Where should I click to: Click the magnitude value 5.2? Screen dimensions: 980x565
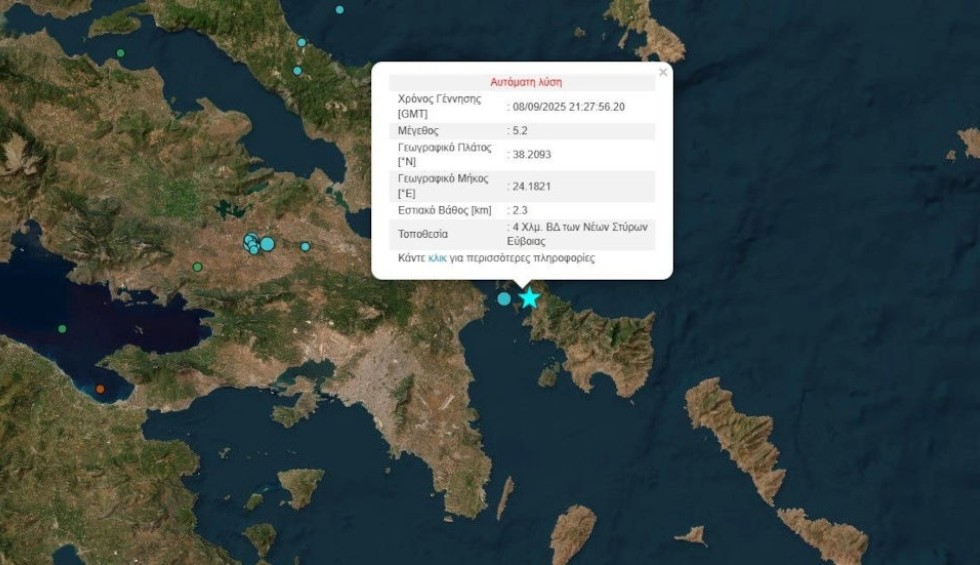(x=519, y=131)
